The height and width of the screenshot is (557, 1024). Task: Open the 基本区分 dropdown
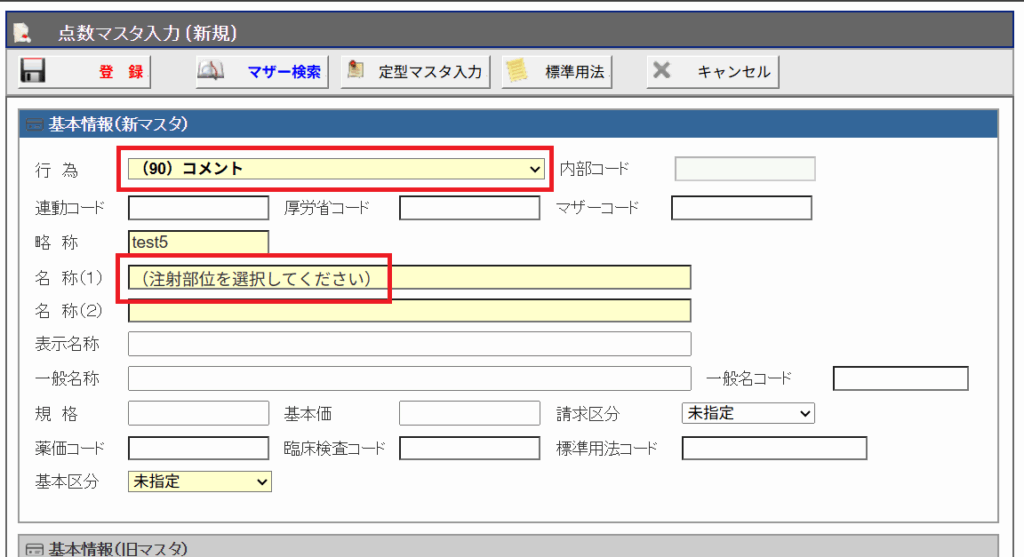pos(200,481)
